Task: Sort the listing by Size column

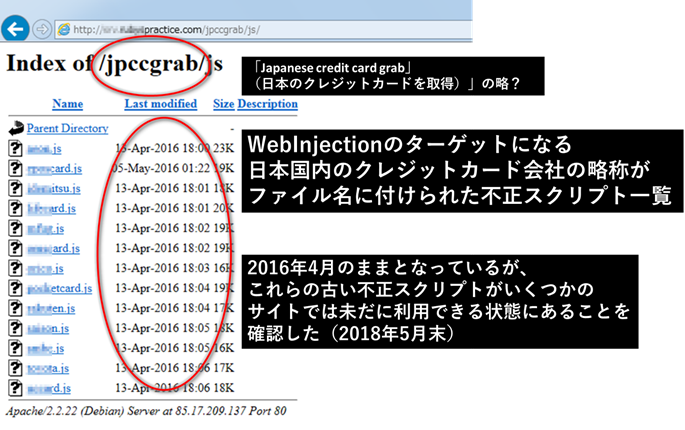Action: [x=223, y=103]
